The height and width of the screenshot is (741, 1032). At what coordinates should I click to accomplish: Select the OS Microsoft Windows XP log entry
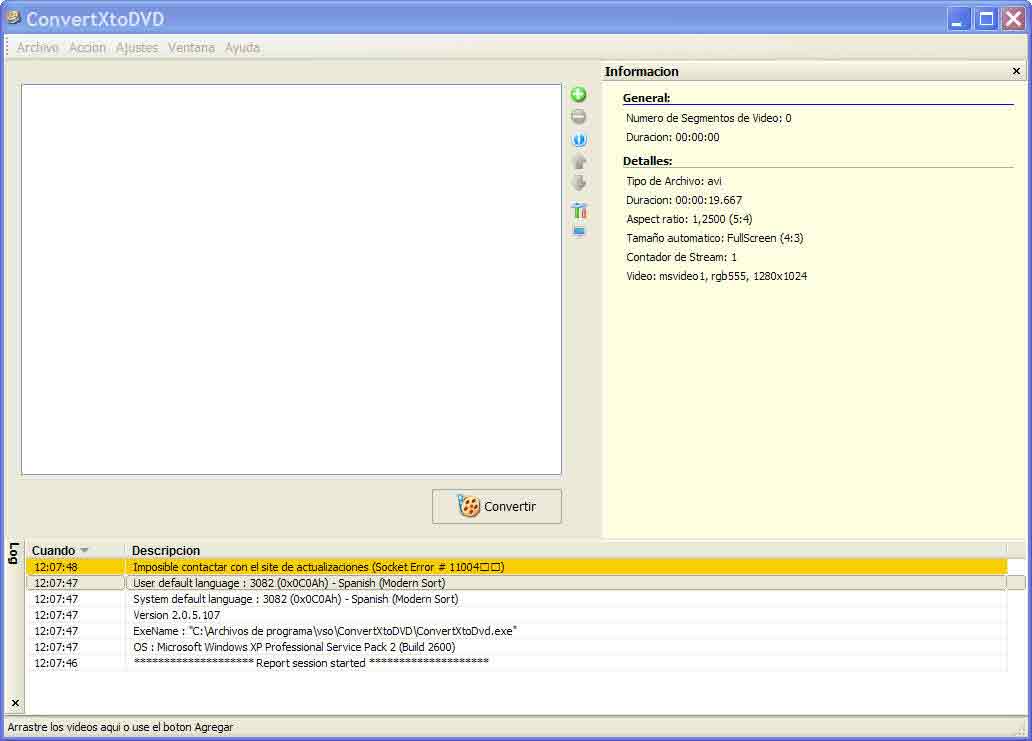[x=517, y=647]
